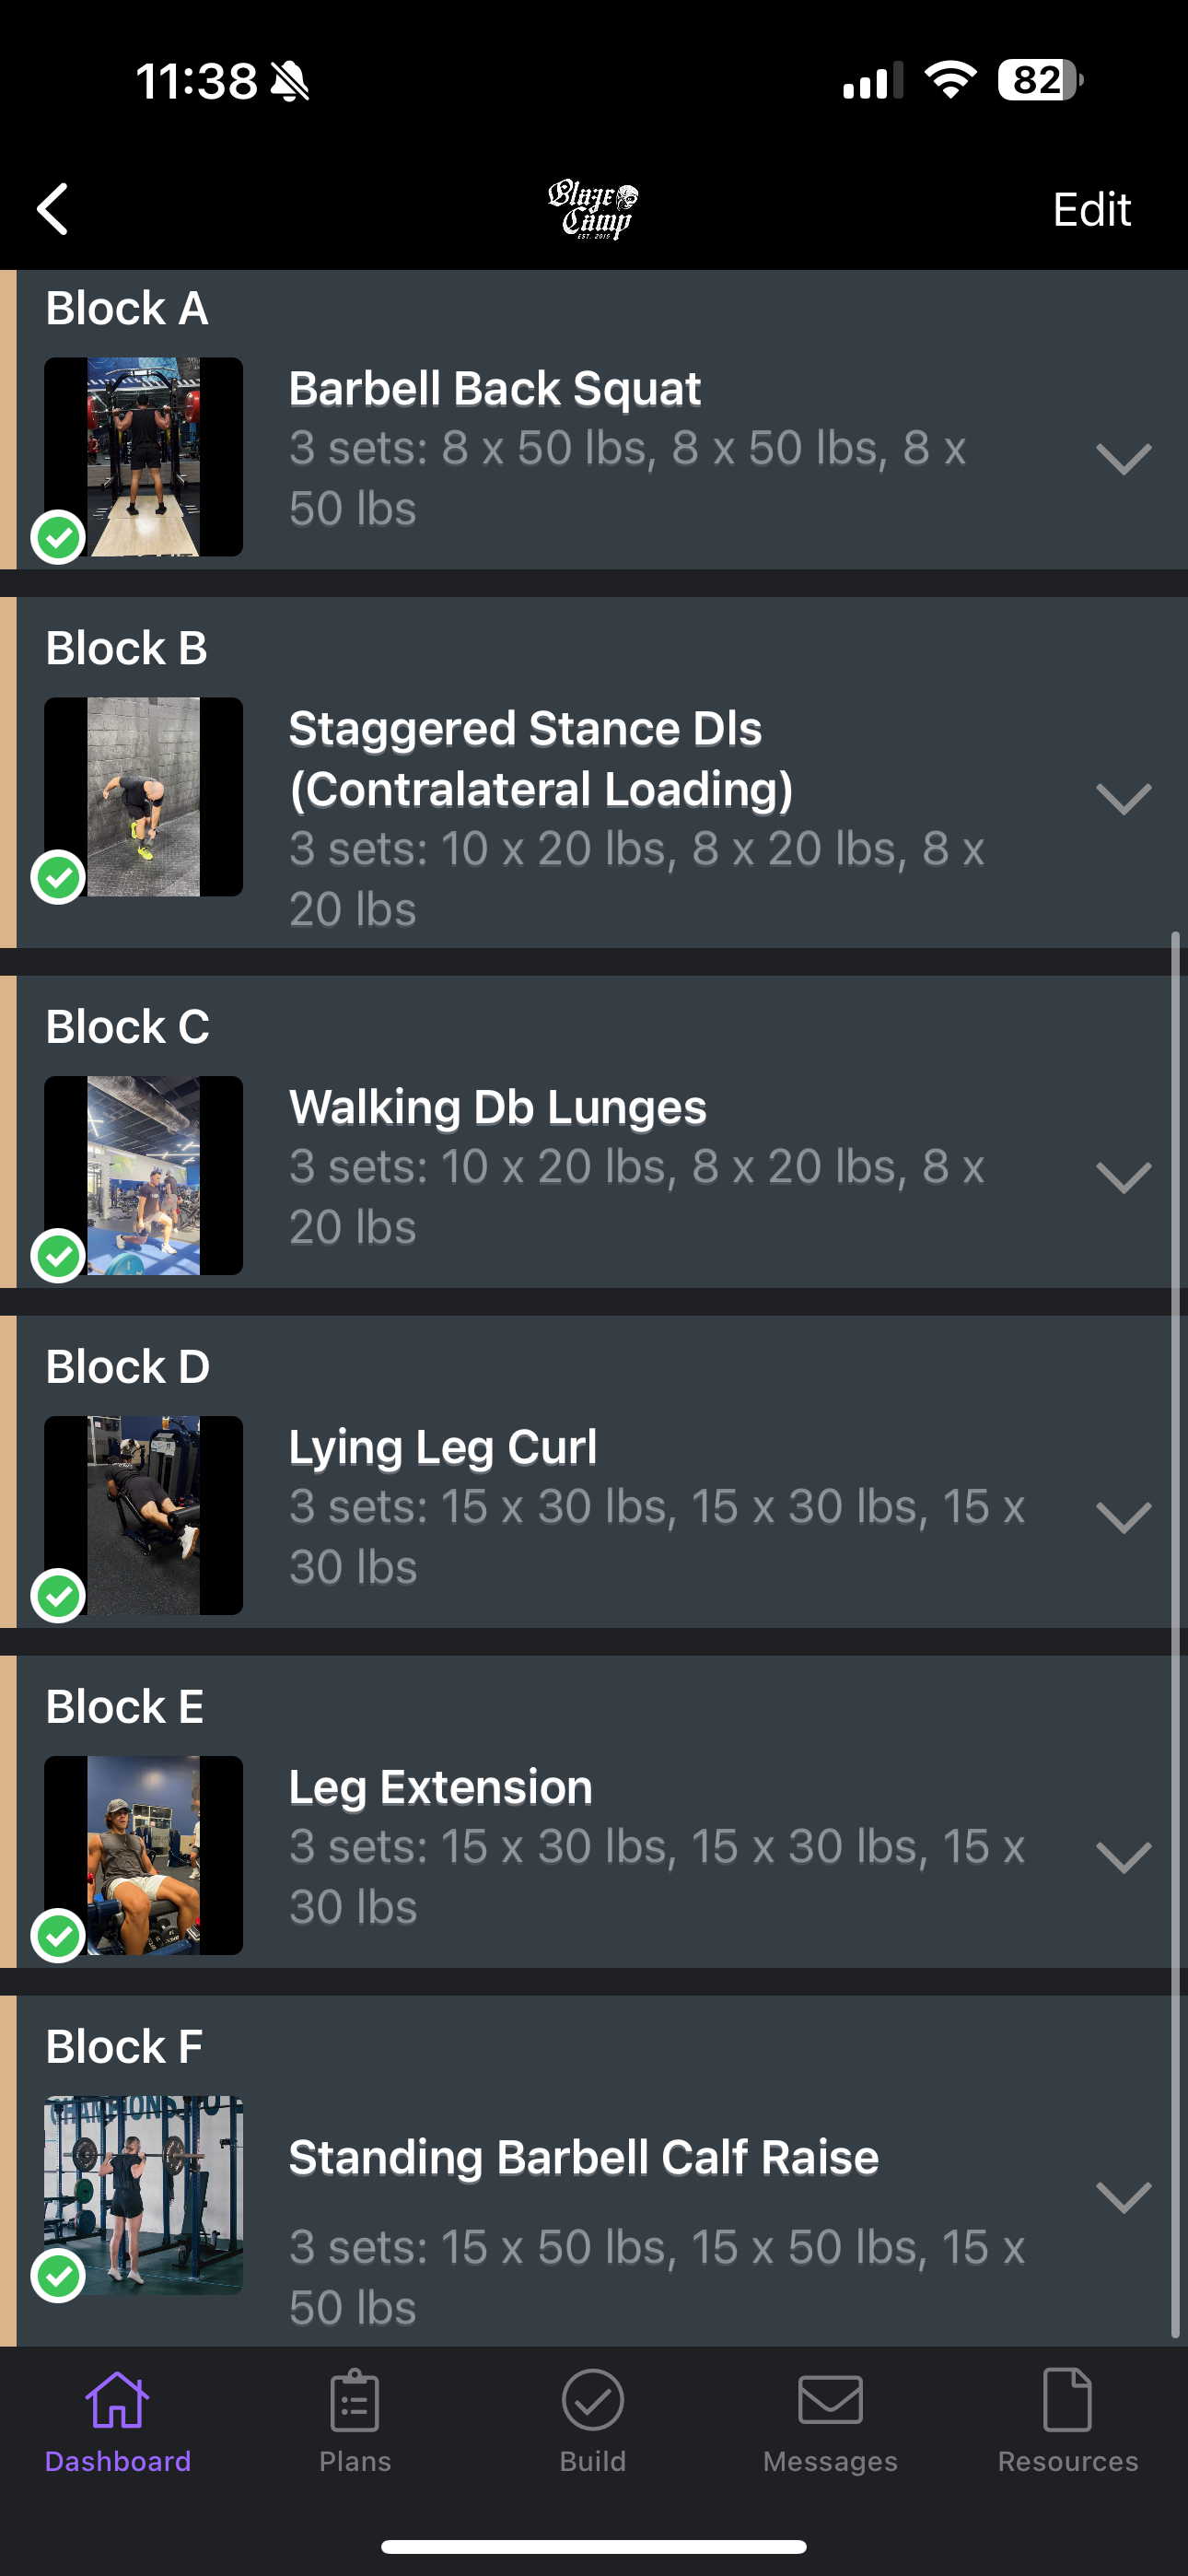This screenshot has width=1188, height=2576.
Task: Tap the Blaze Camp logo
Action: click(593, 209)
